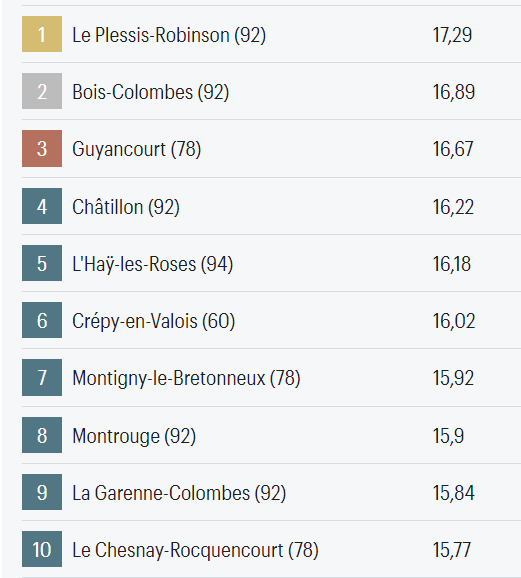Click the 15,9 score for Montrouge
521x578 pixels.
448,436
